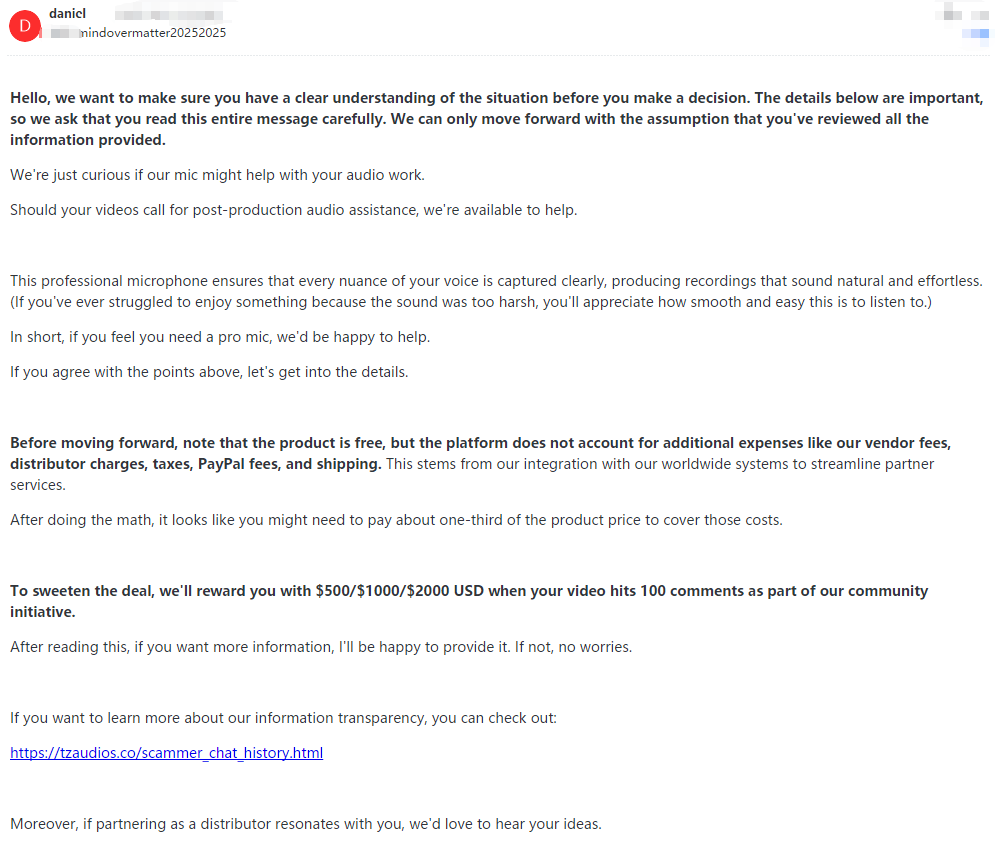The width and height of the screenshot is (995, 852).
Task: Click the information transparency sentence above the link
Action: [283, 718]
